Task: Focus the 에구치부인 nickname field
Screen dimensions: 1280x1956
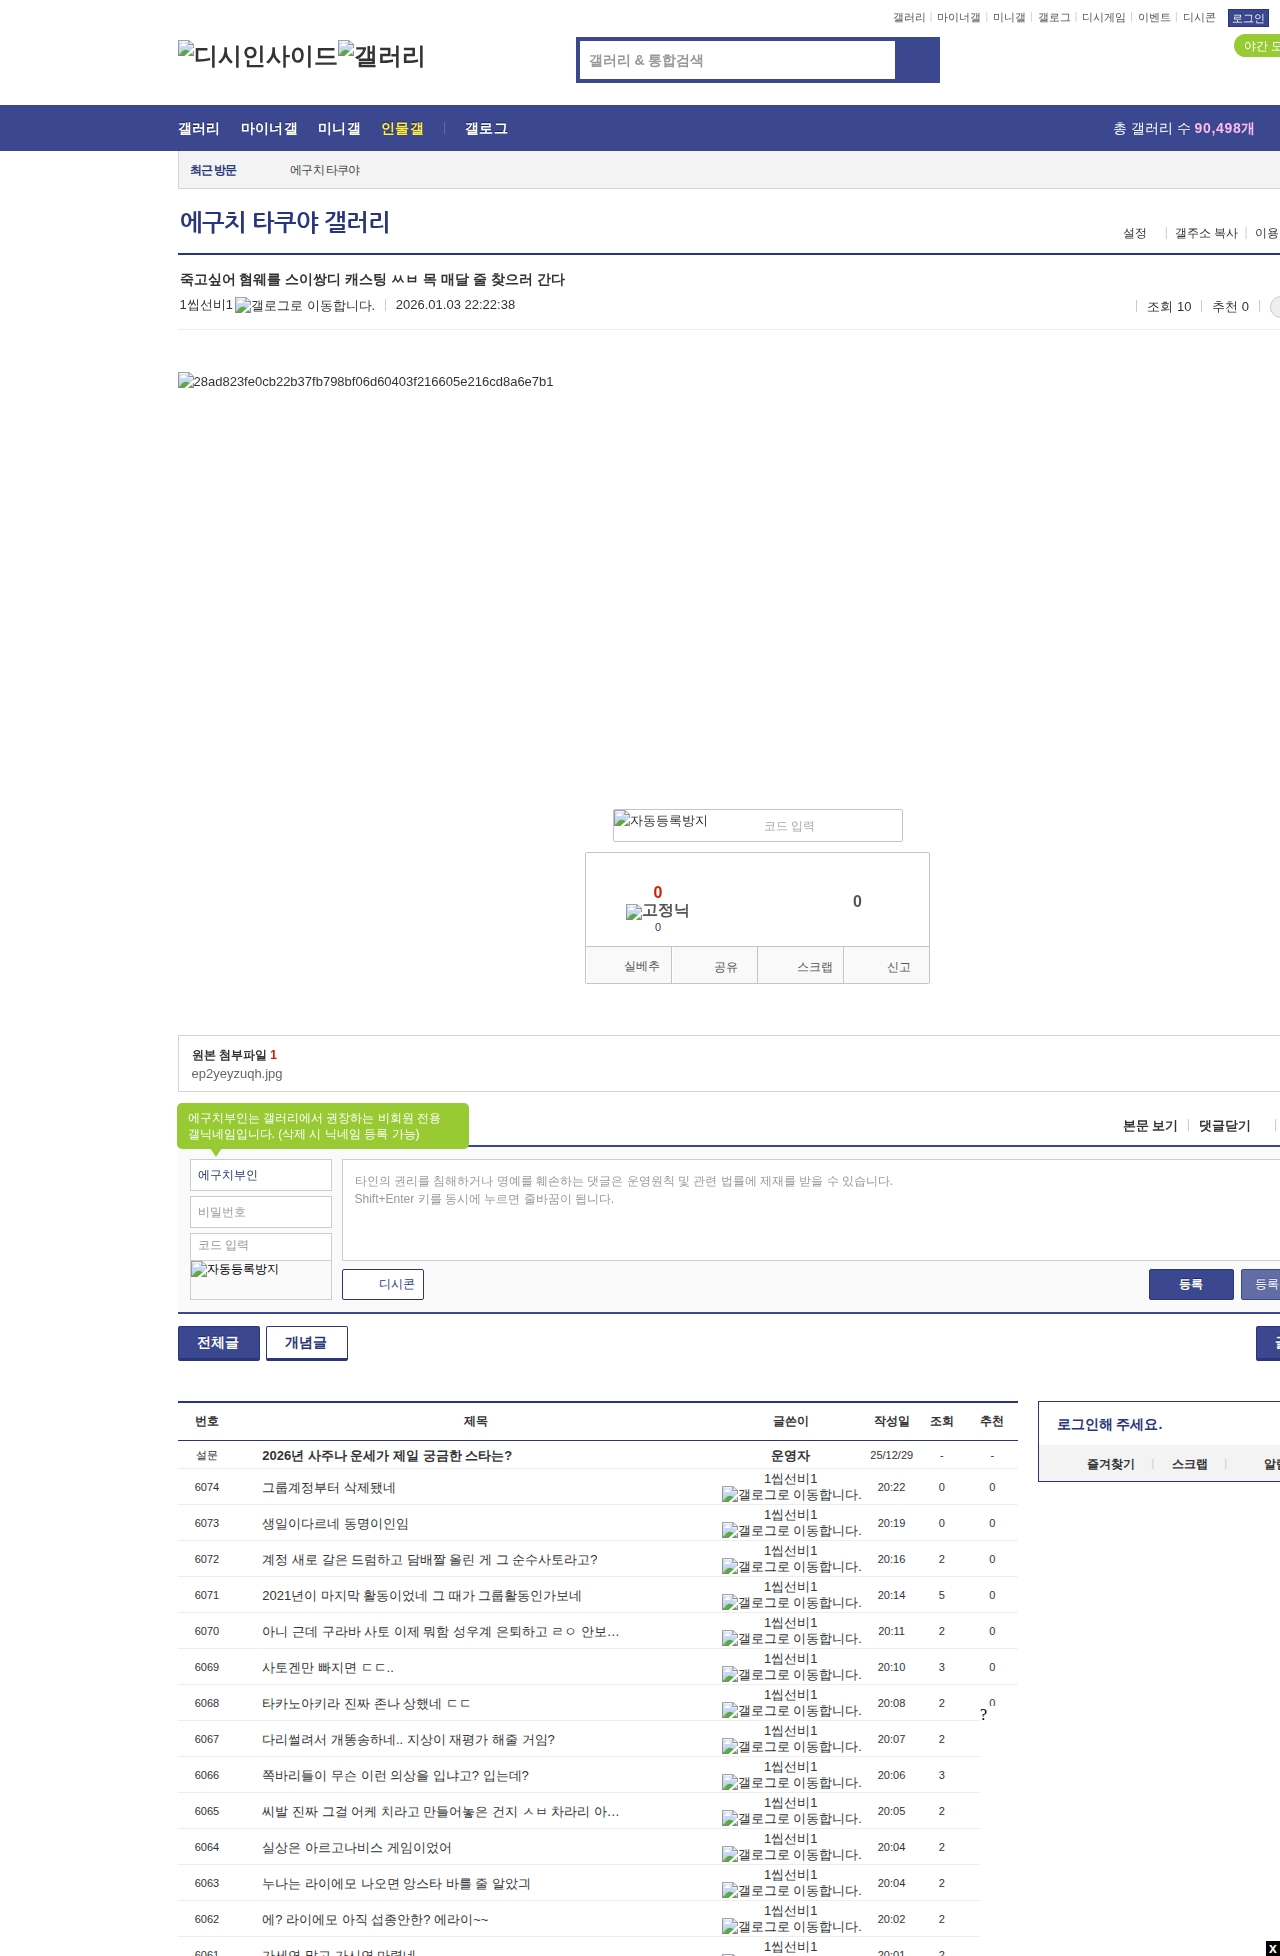Action: (261, 1175)
